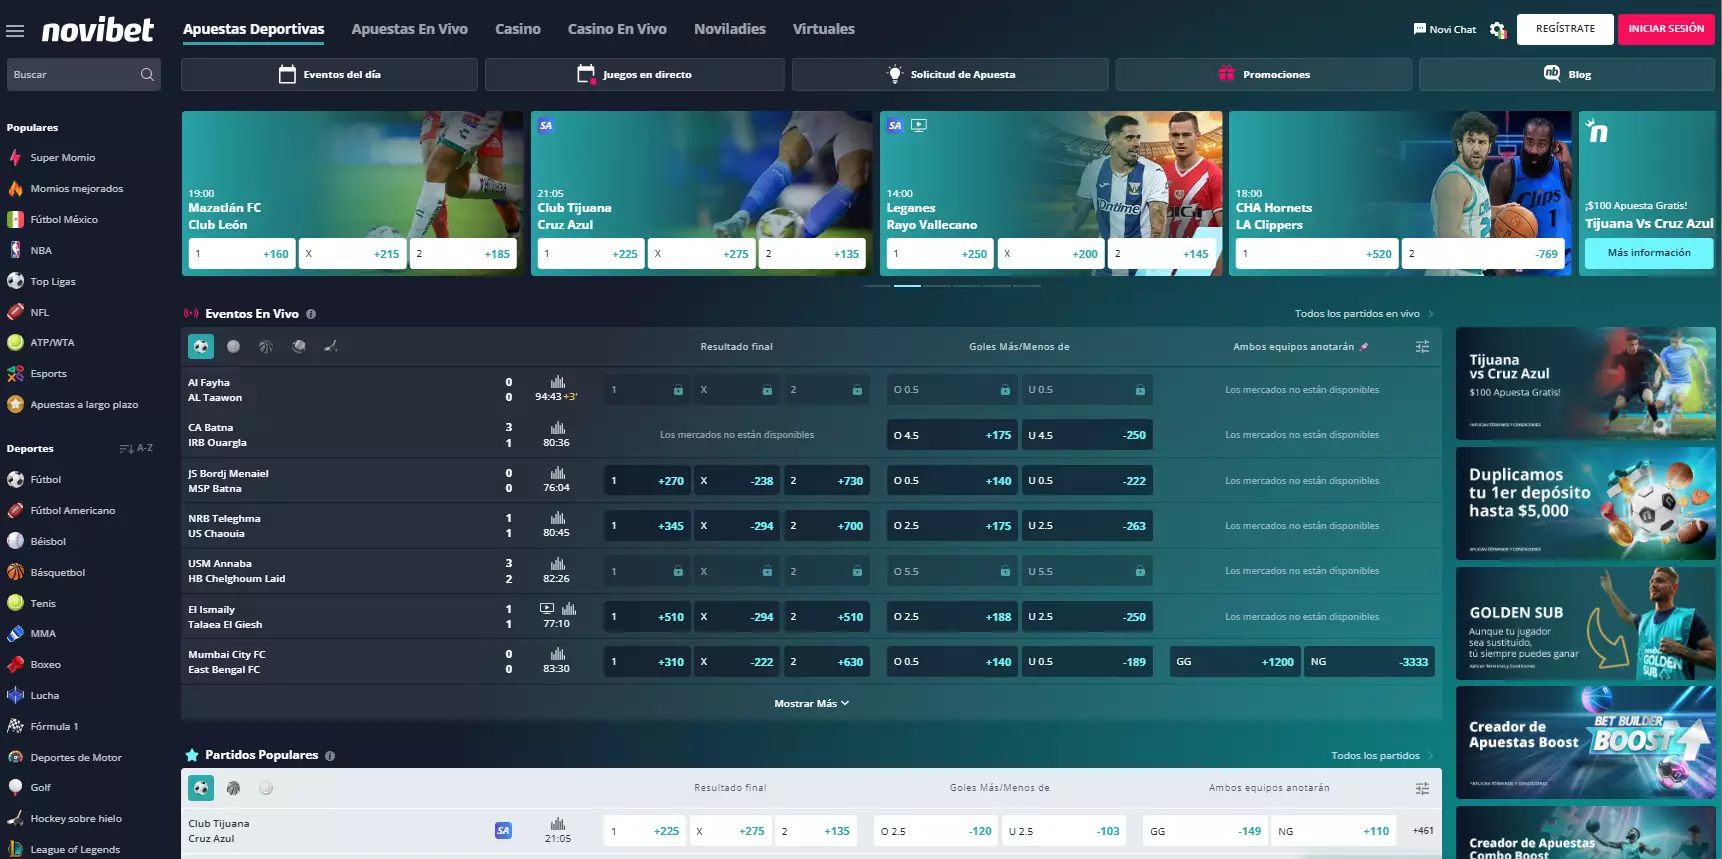Toggle +270 odds for JS Bordj Menaiel
This screenshot has width=1722, height=859.
click(646, 481)
